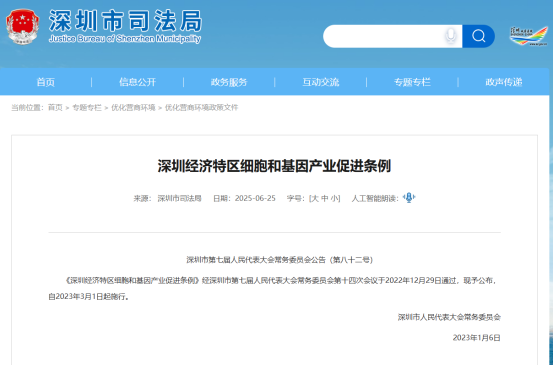The width and height of the screenshot is (554, 365).
Task: Click the signature 深圳市人民代表大会常务委员会
Action: pyautogui.click(x=449, y=317)
